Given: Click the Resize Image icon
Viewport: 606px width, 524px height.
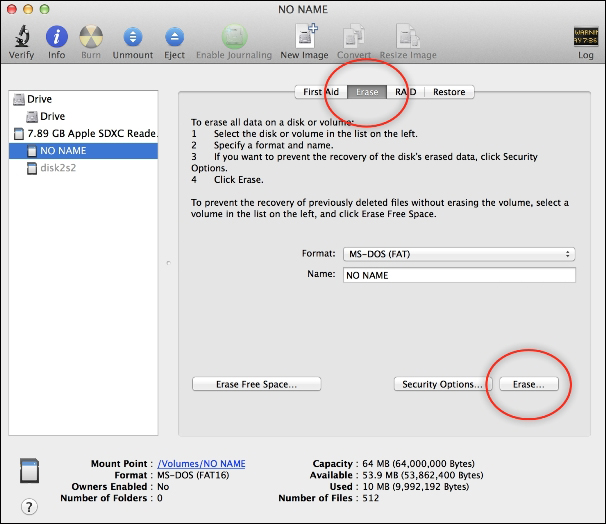Looking at the screenshot, I should (x=408, y=36).
